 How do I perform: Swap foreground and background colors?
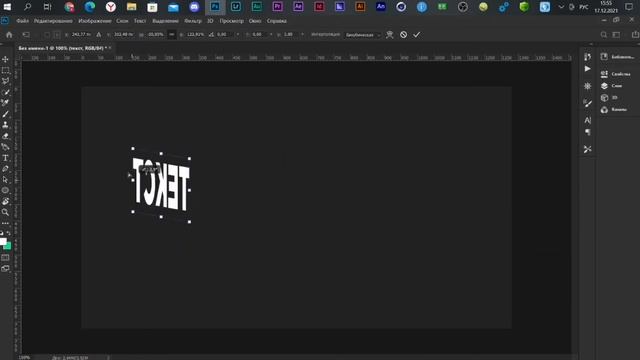(9, 233)
